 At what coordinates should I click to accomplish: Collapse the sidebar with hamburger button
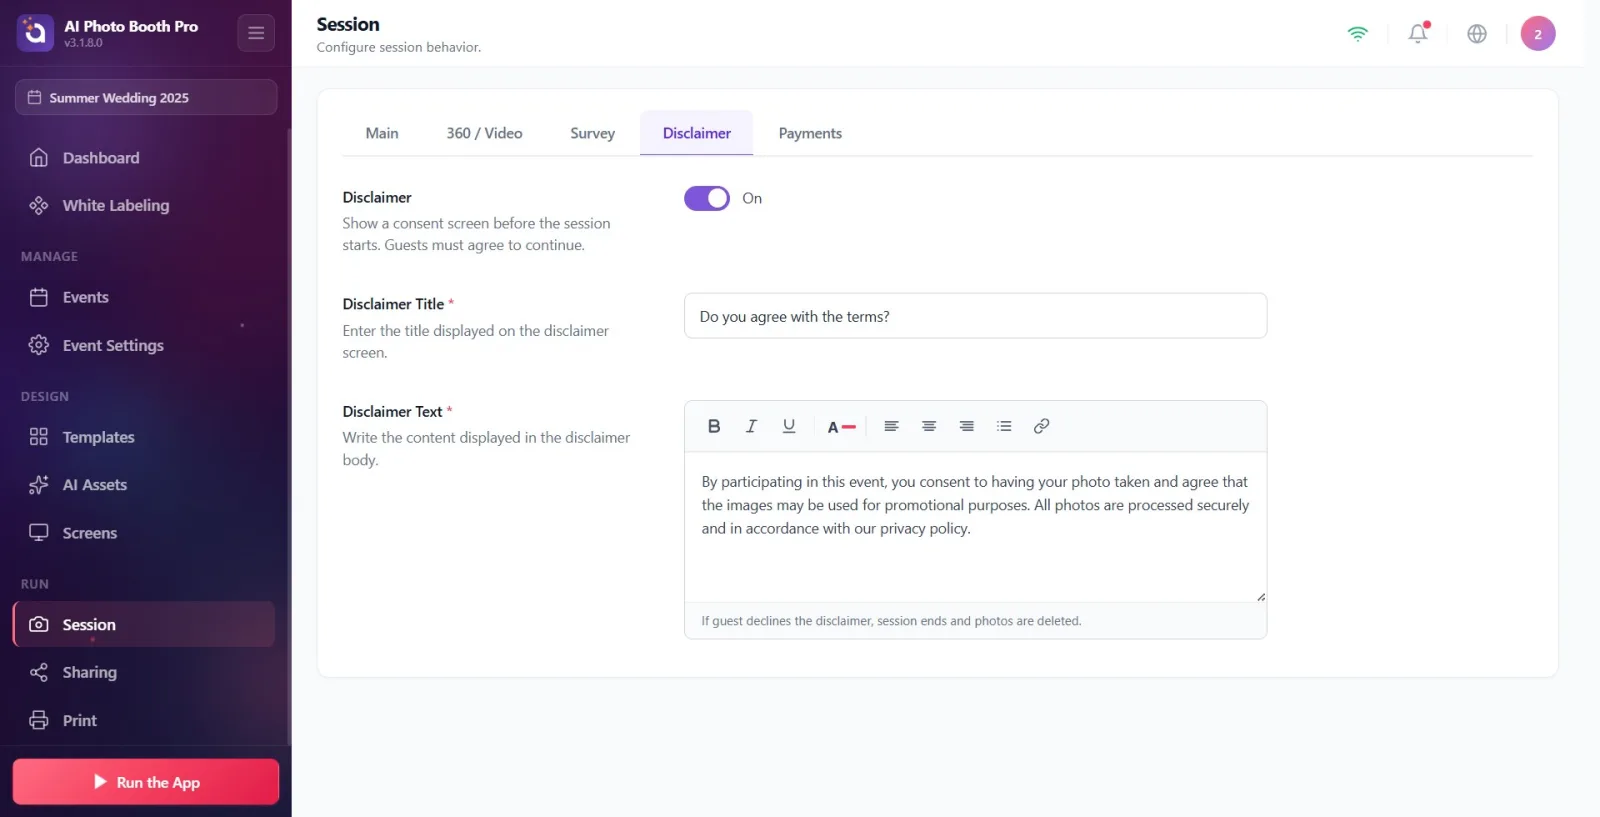tap(256, 33)
